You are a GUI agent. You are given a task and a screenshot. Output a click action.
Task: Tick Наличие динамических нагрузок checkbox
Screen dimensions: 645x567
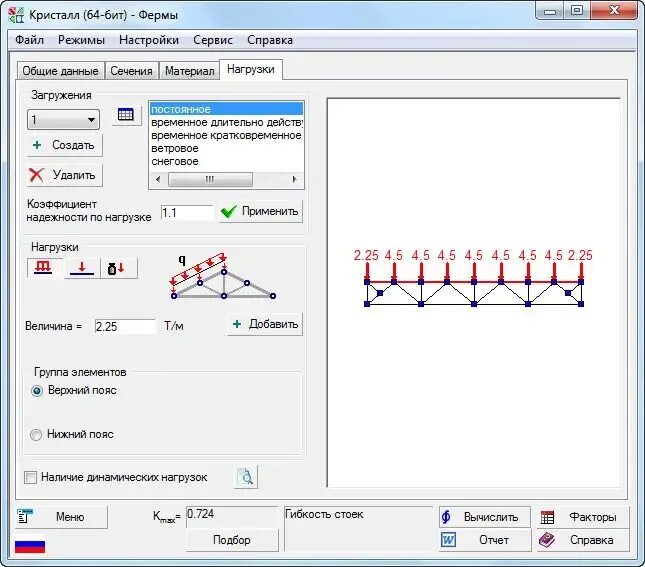pyautogui.click(x=30, y=478)
